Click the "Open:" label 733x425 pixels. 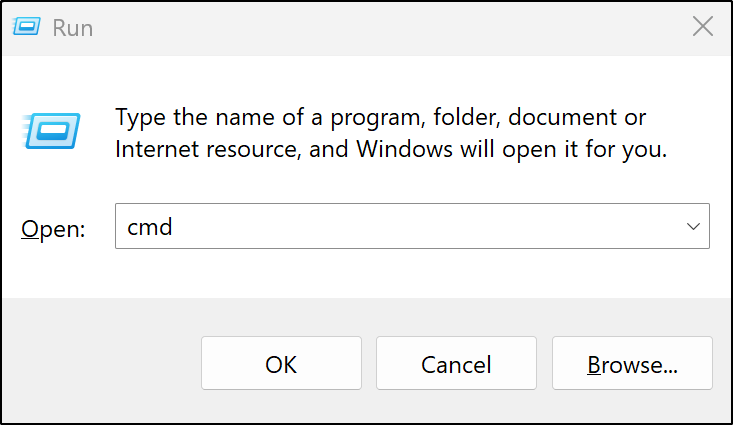pos(53,229)
